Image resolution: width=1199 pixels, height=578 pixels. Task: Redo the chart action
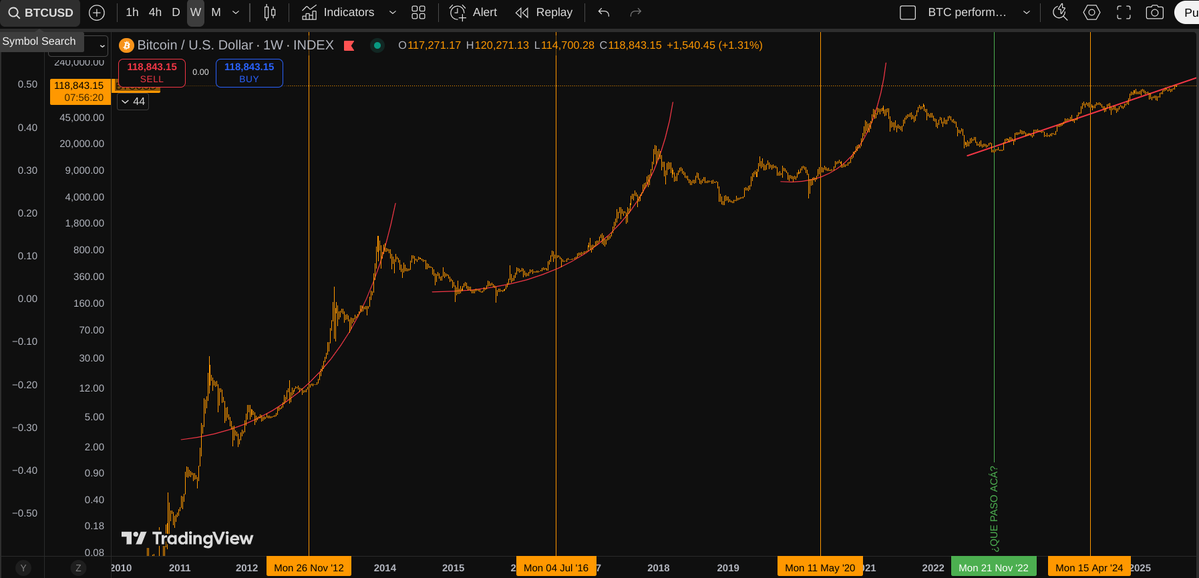(635, 12)
